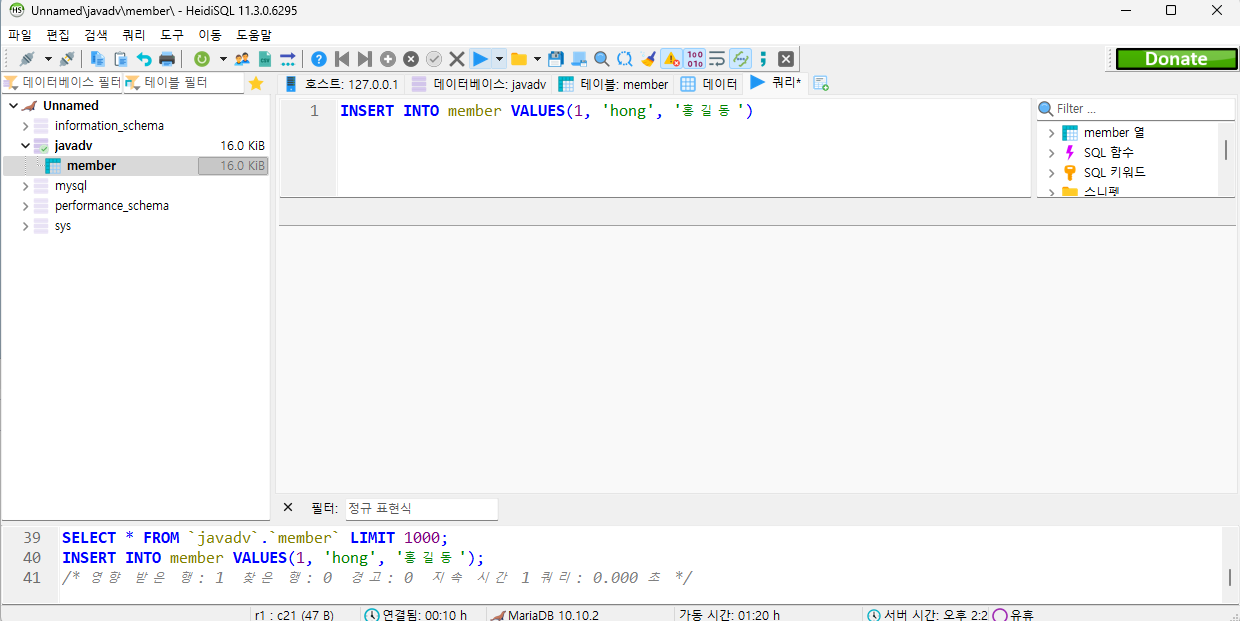This screenshot has height=621, width=1240.
Task: Click the blue help question mark icon
Action: 319,59
